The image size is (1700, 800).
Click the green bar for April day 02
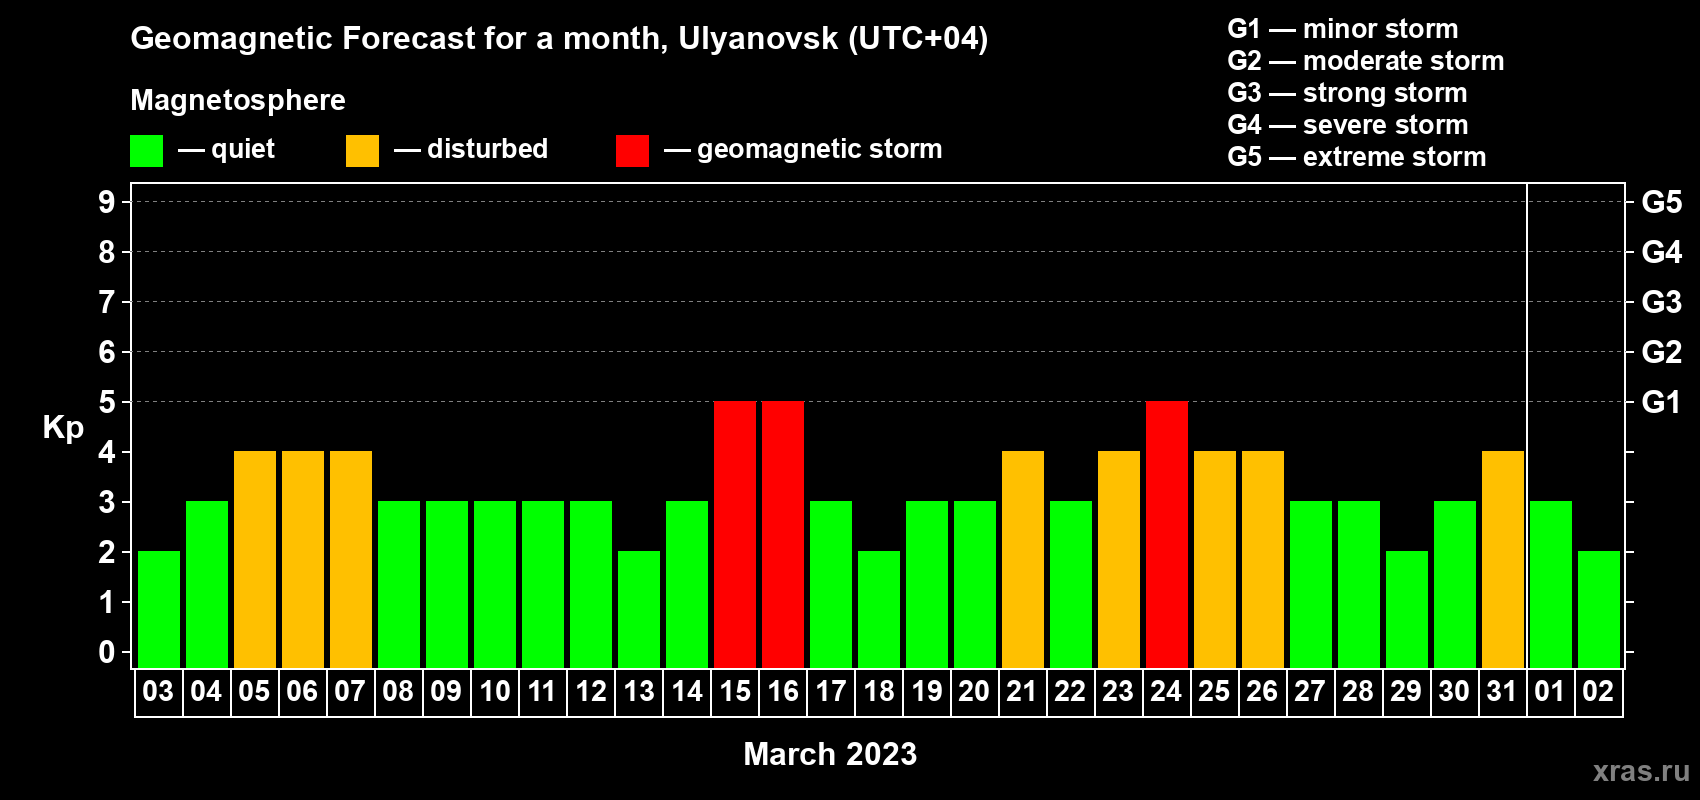click(1599, 609)
